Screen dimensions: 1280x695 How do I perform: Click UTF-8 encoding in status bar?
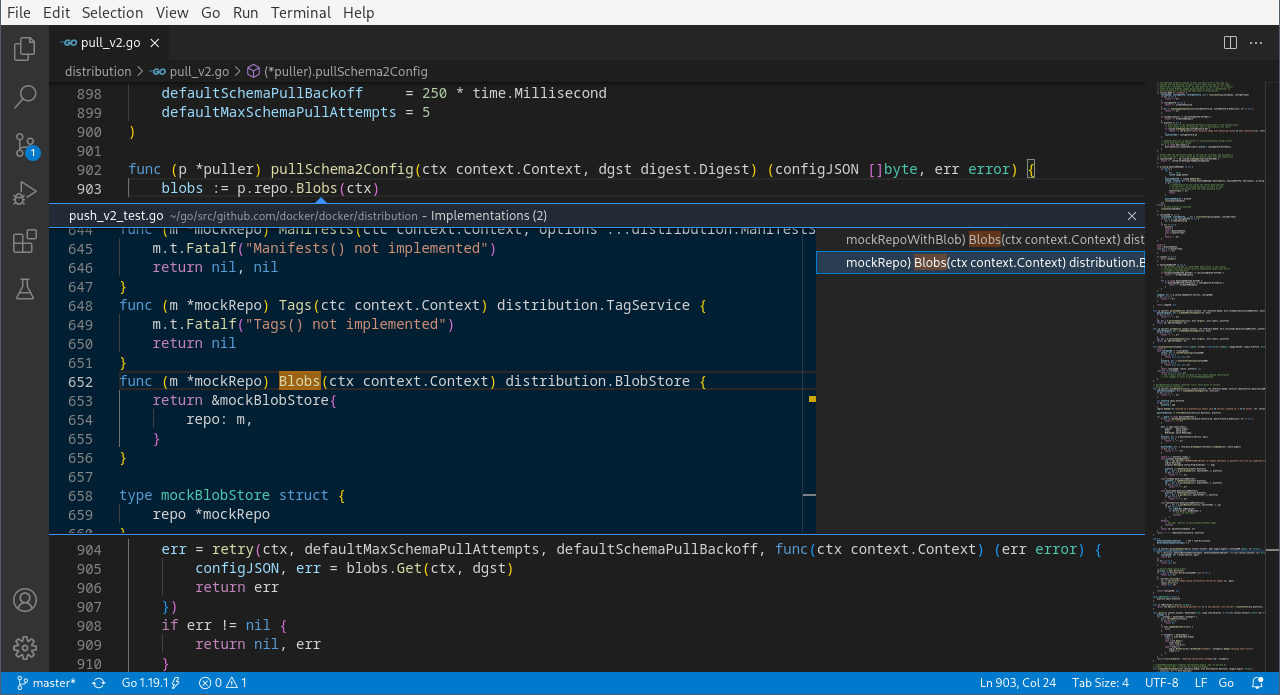(1162, 683)
